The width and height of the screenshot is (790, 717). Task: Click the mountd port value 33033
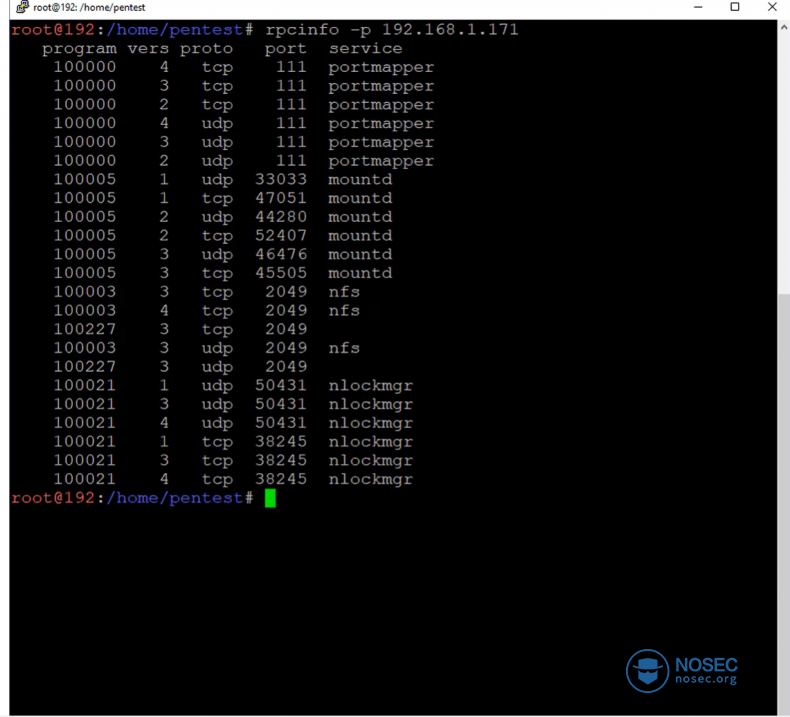click(x=281, y=180)
